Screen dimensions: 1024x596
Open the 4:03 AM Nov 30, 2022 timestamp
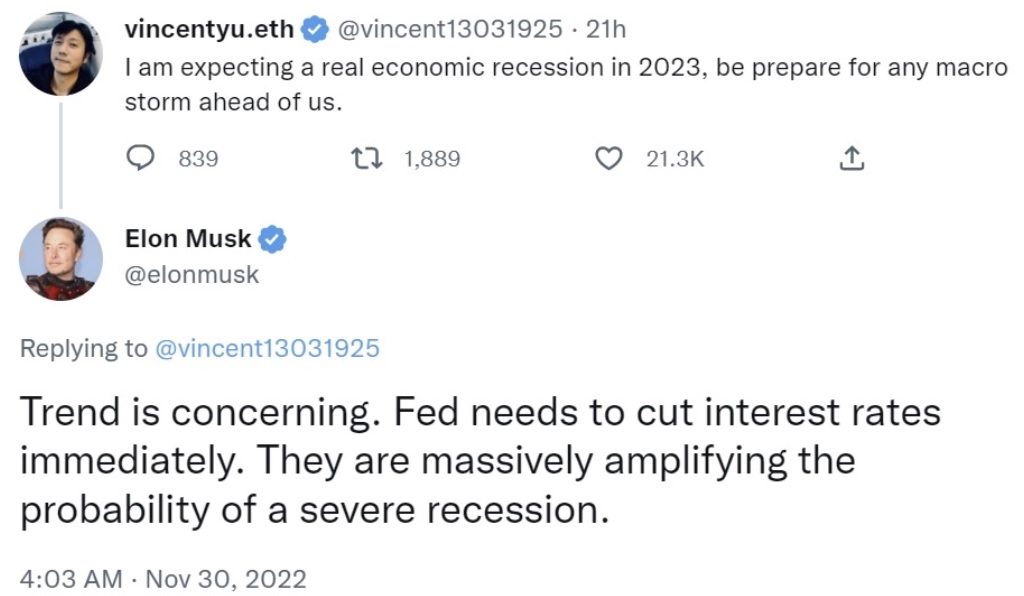tap(163, 578)
